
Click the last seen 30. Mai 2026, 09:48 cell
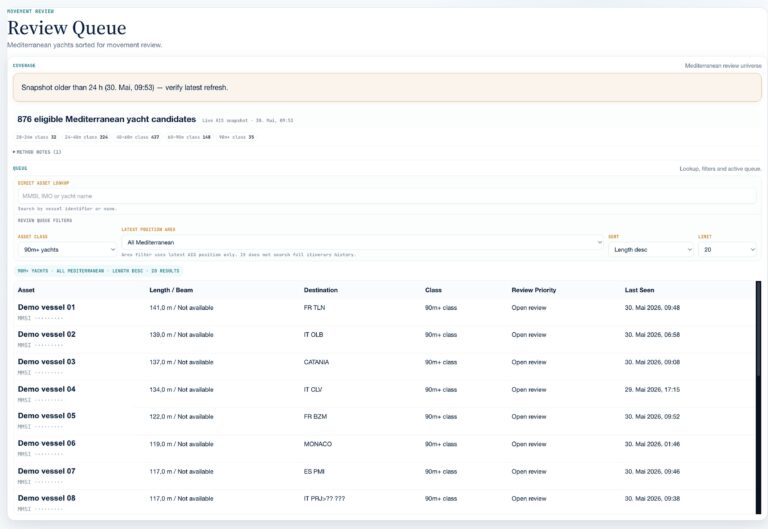pyautogui.click(x=652, y=308)
